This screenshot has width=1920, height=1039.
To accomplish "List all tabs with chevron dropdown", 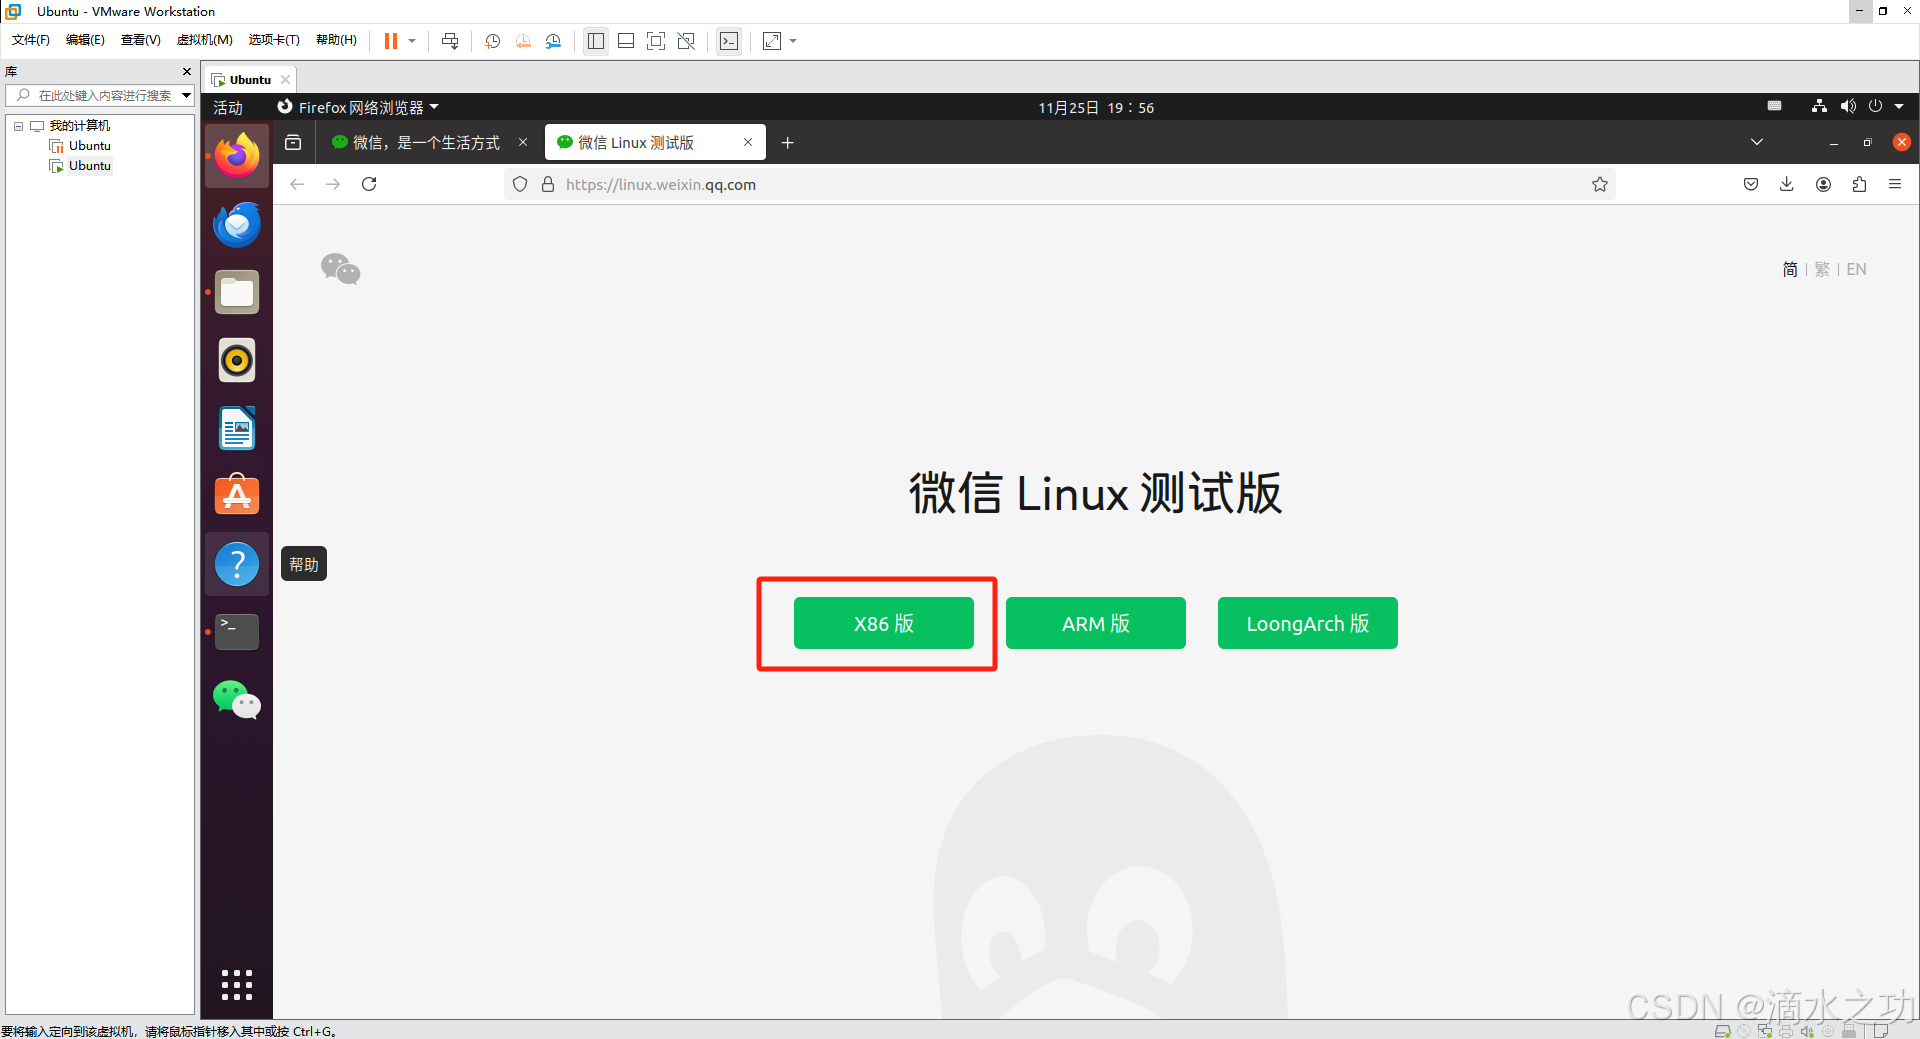I will click(x=1757, y=142).
